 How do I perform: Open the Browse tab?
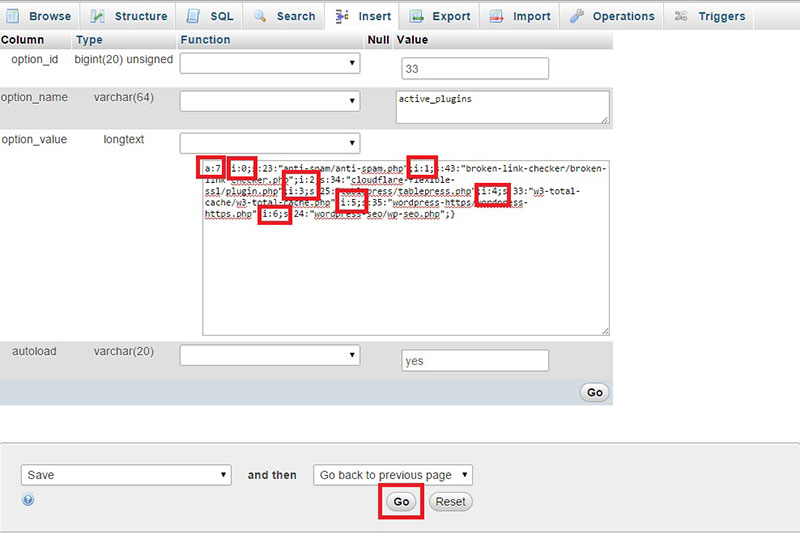[x=39, y=16]
